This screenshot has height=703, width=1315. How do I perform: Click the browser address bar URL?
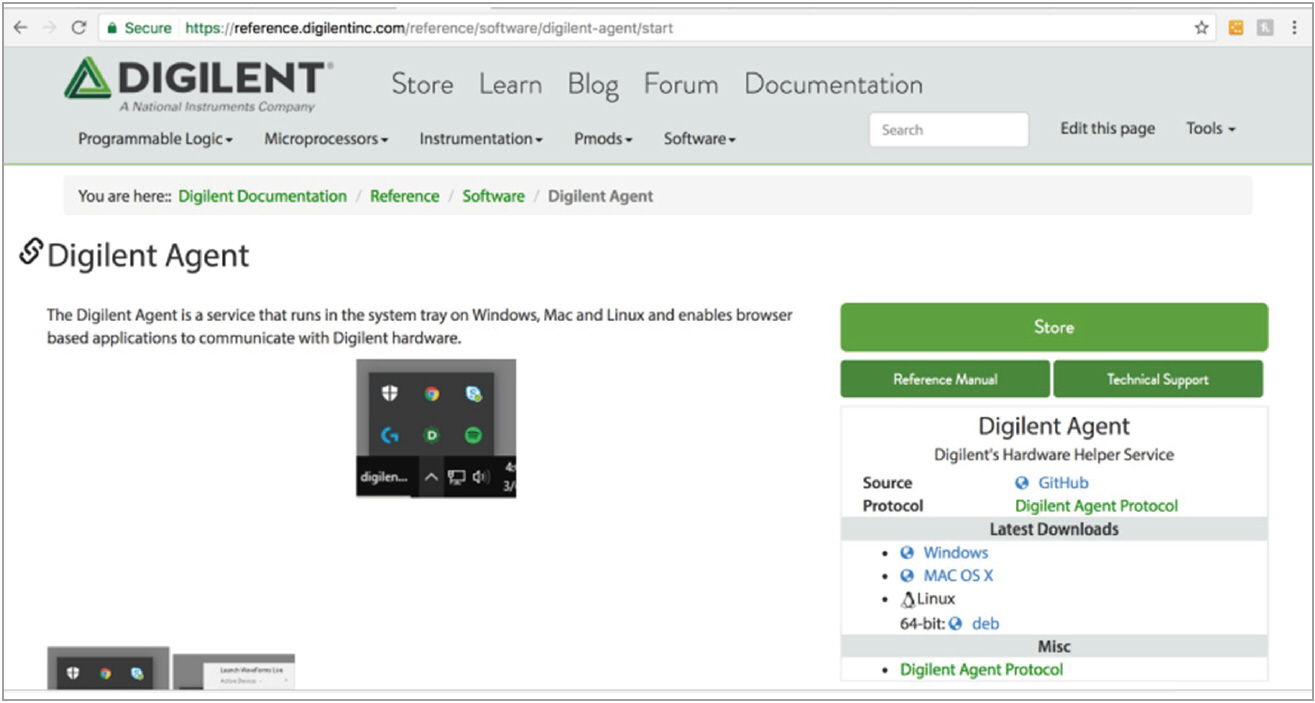[x=429, y=28]
